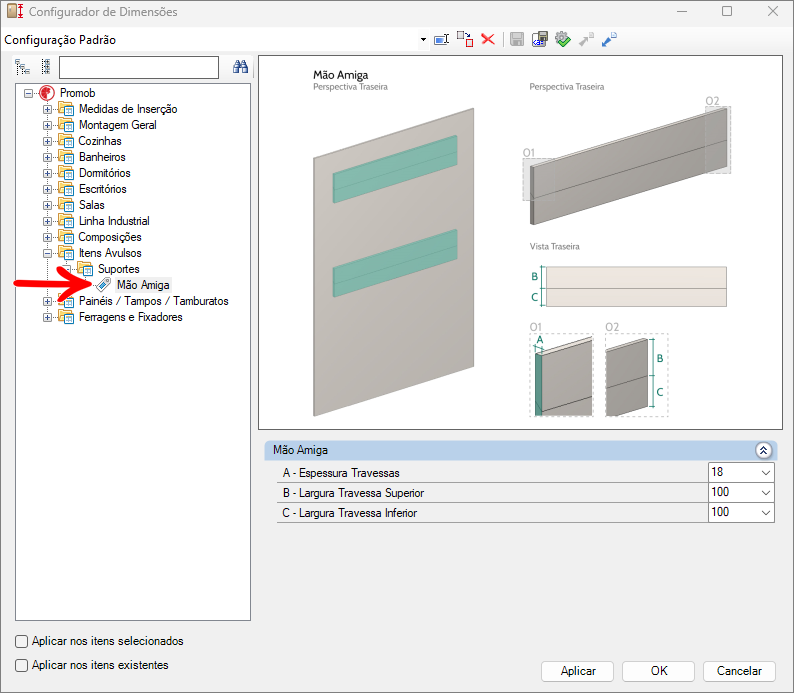Click the duplicate configuration icon
Screen dimensions: 794x693
465,39
